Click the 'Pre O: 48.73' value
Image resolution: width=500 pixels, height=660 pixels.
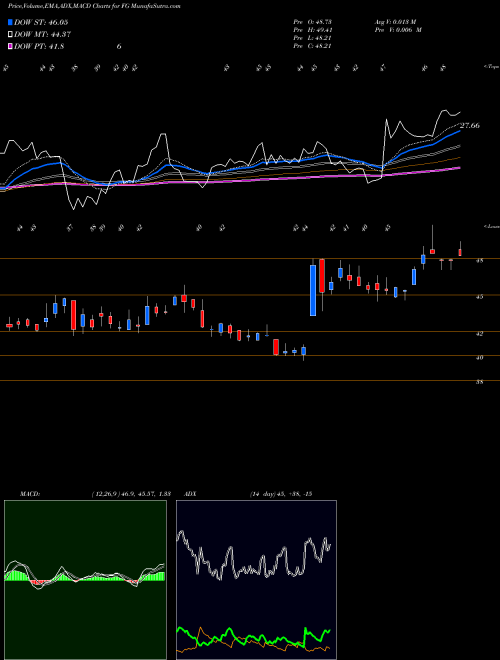pos(313,22)
